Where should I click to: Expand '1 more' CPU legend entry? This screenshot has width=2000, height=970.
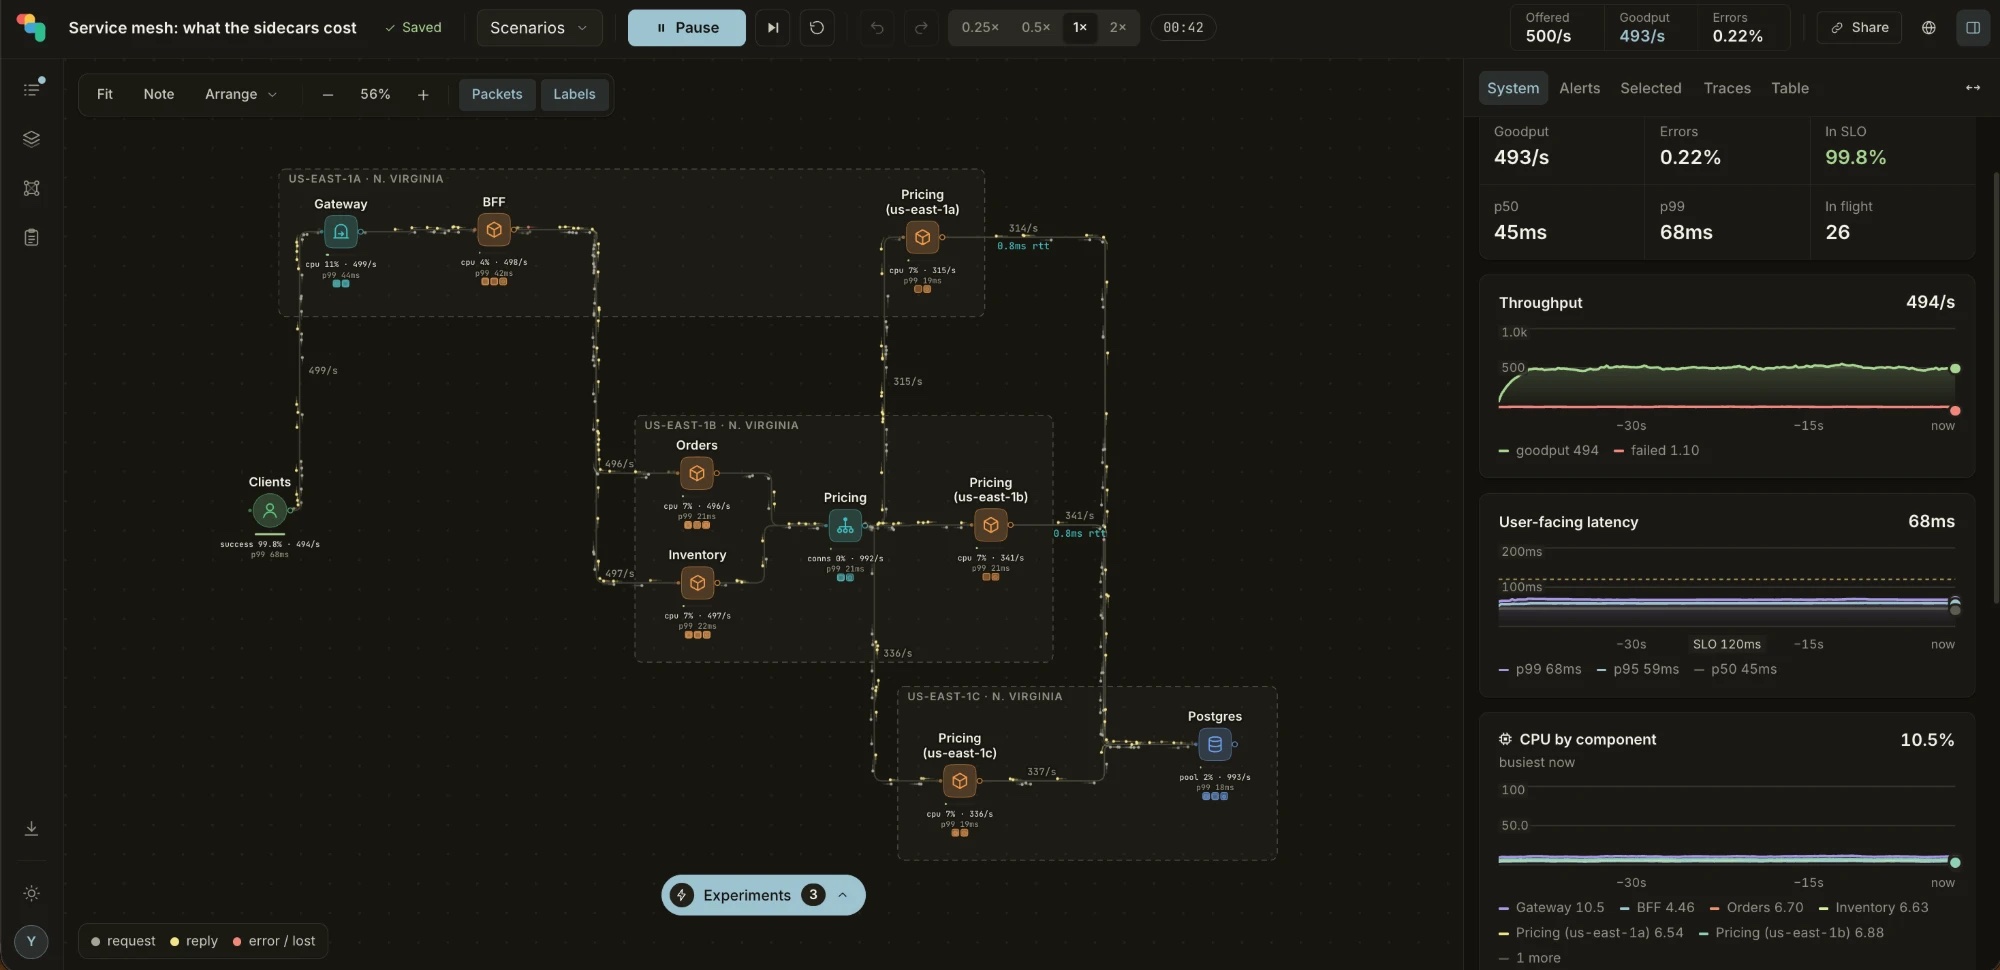pyautogui.click(x=1537, y=958)
